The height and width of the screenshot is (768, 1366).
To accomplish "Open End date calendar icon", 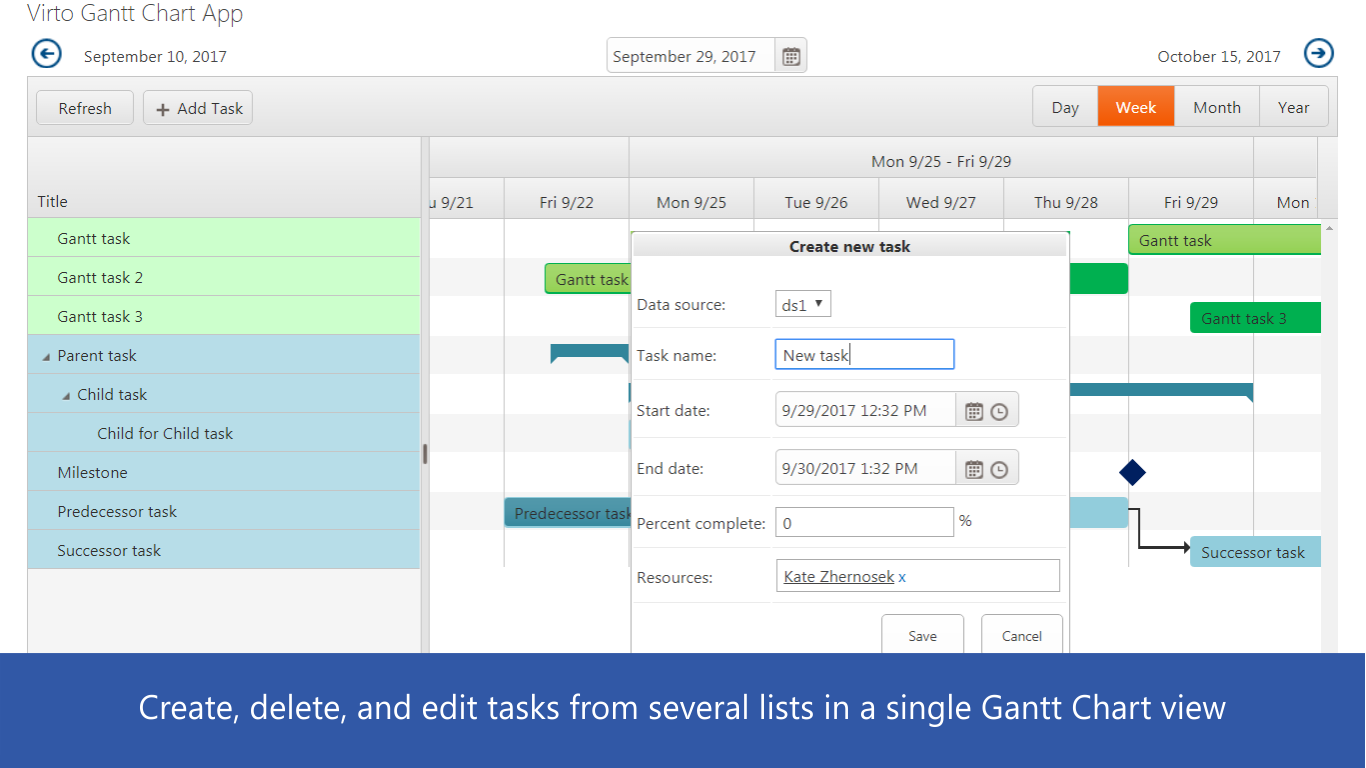I will pyautogui.click(x=974, y=469).
